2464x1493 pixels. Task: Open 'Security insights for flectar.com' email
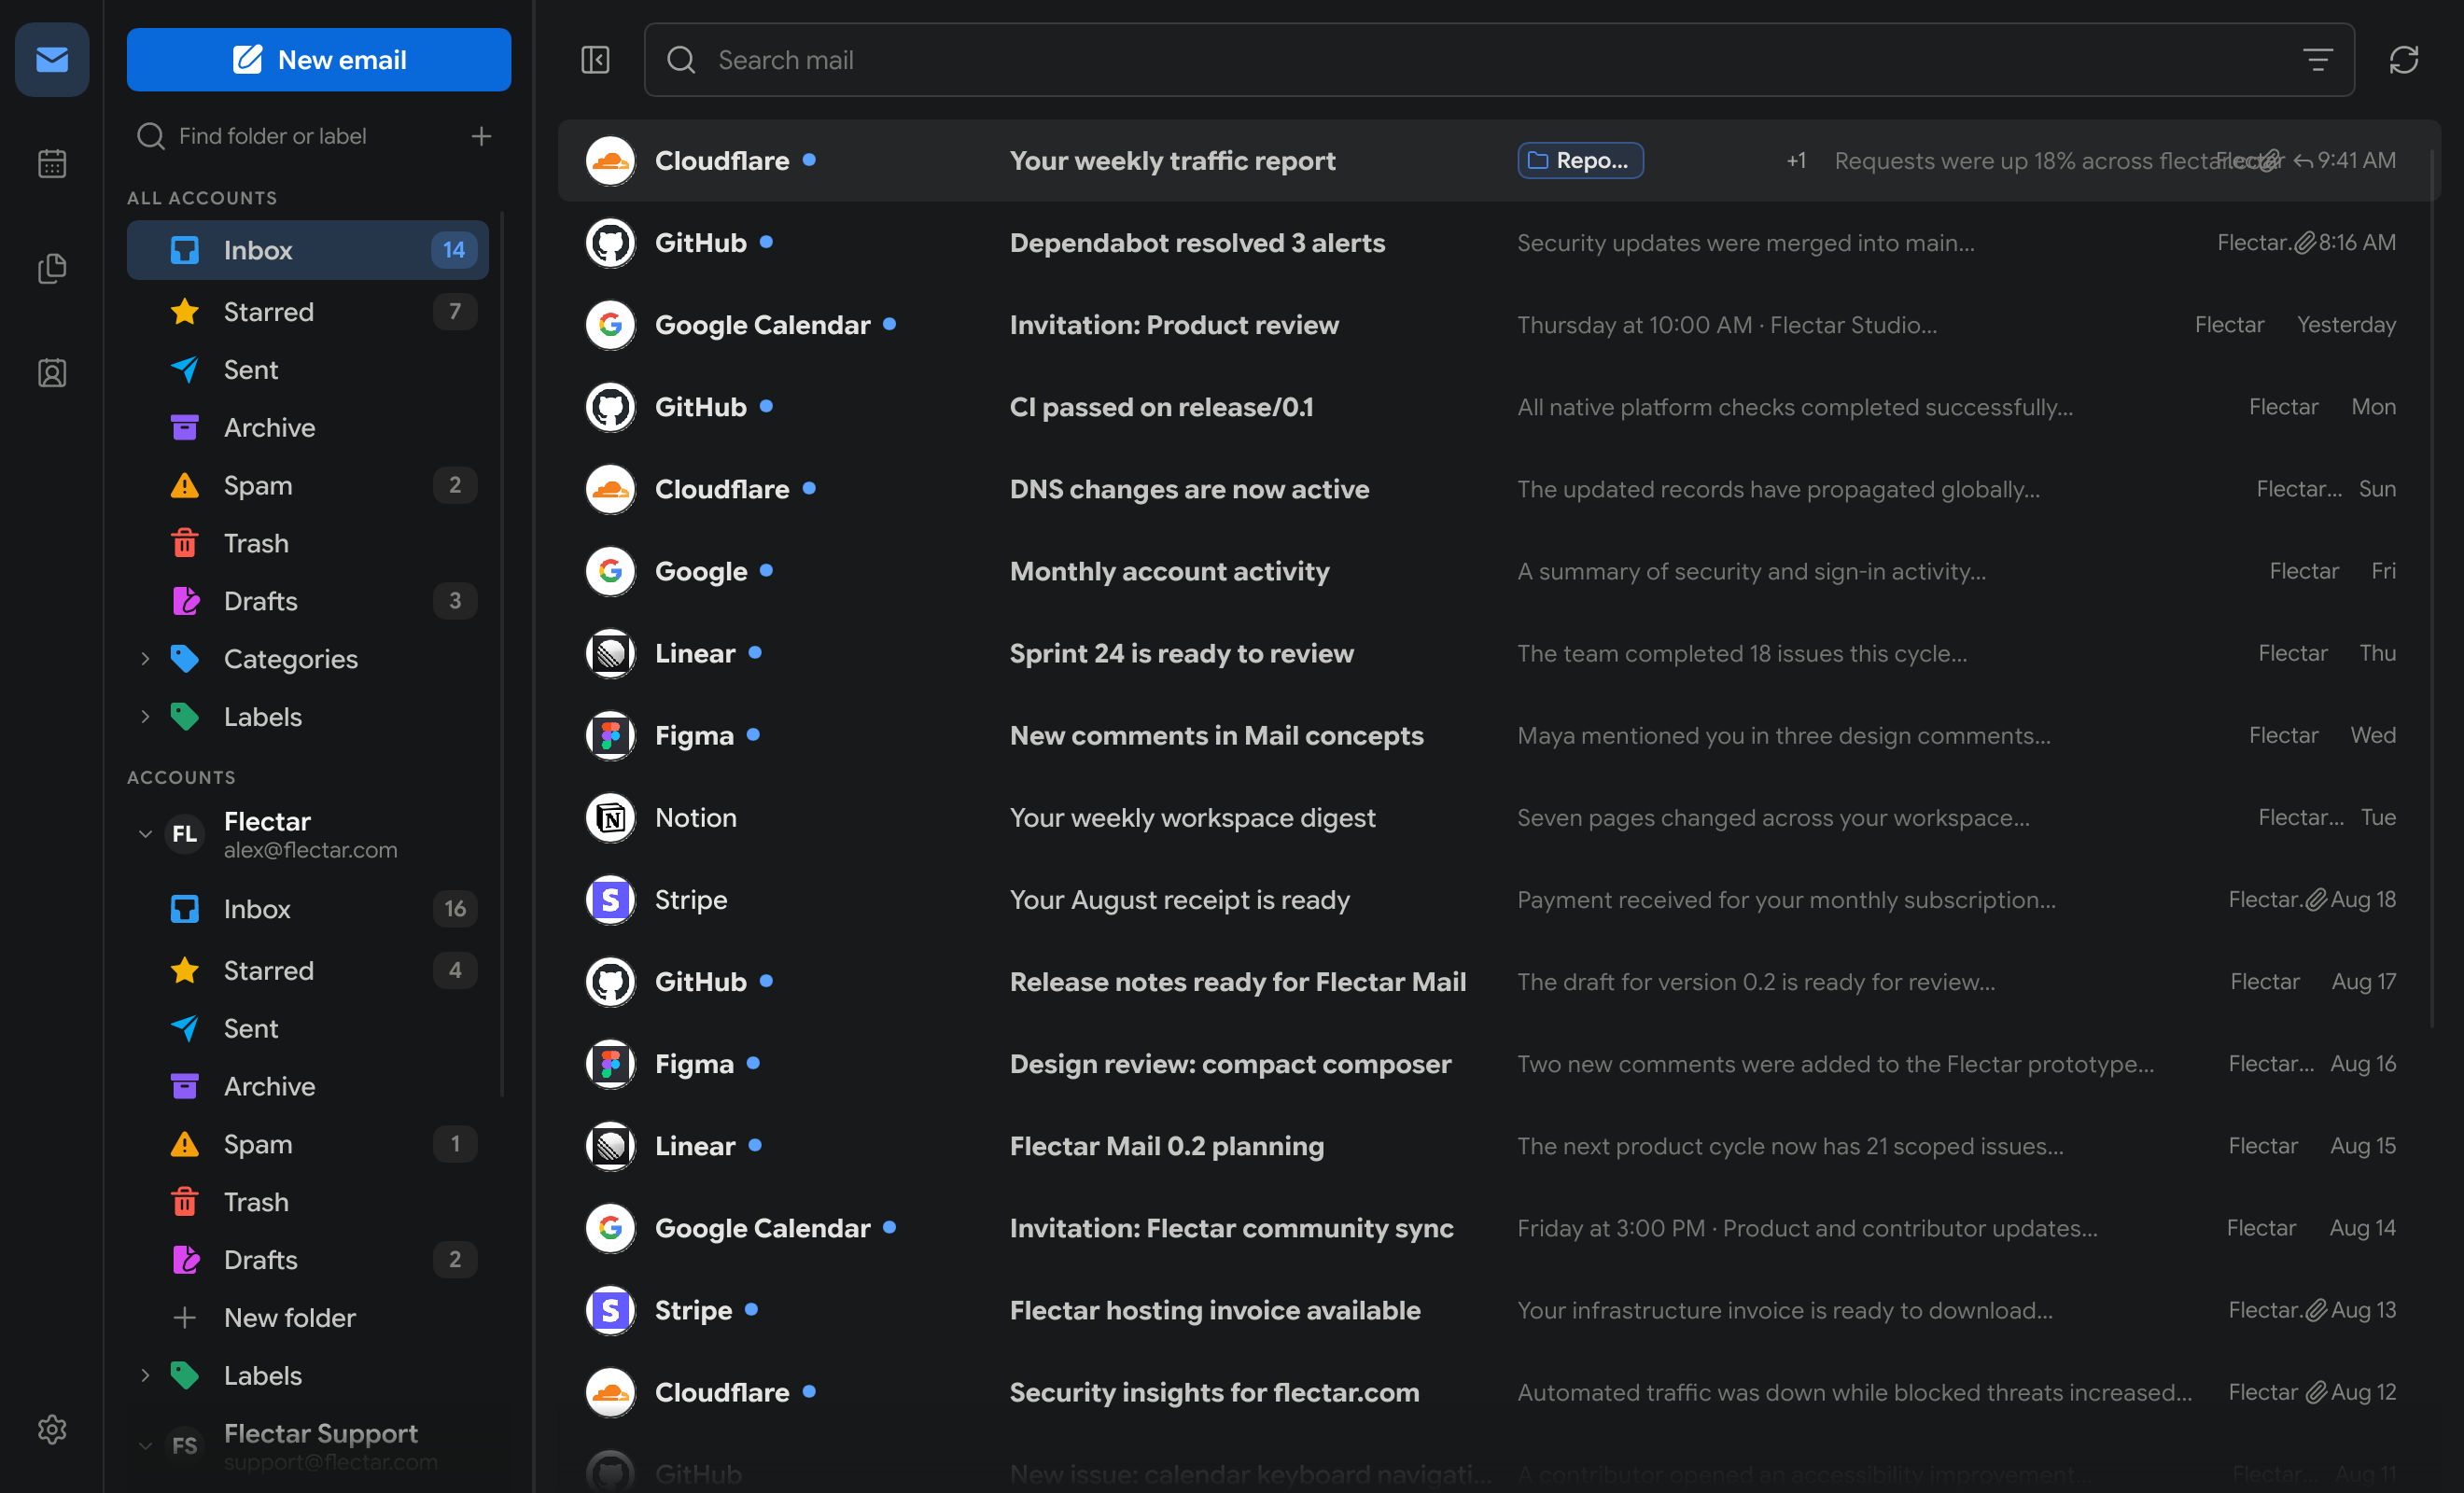[1498, 1392]
